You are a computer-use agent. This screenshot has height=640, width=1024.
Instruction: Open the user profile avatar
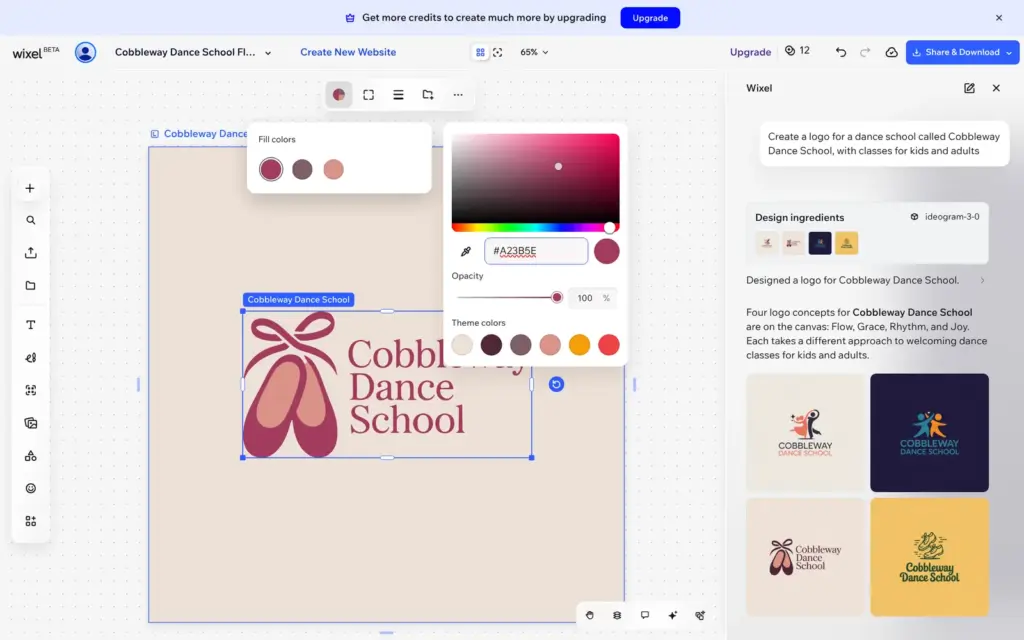(x=85, y=52)
